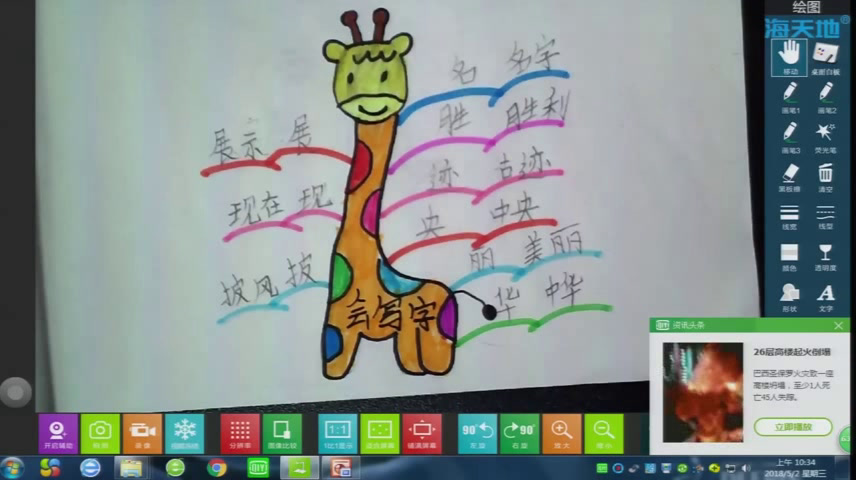Open Chrome from the Windows taskbar
This screenshot has width=856, height=480.
(217, 467)
